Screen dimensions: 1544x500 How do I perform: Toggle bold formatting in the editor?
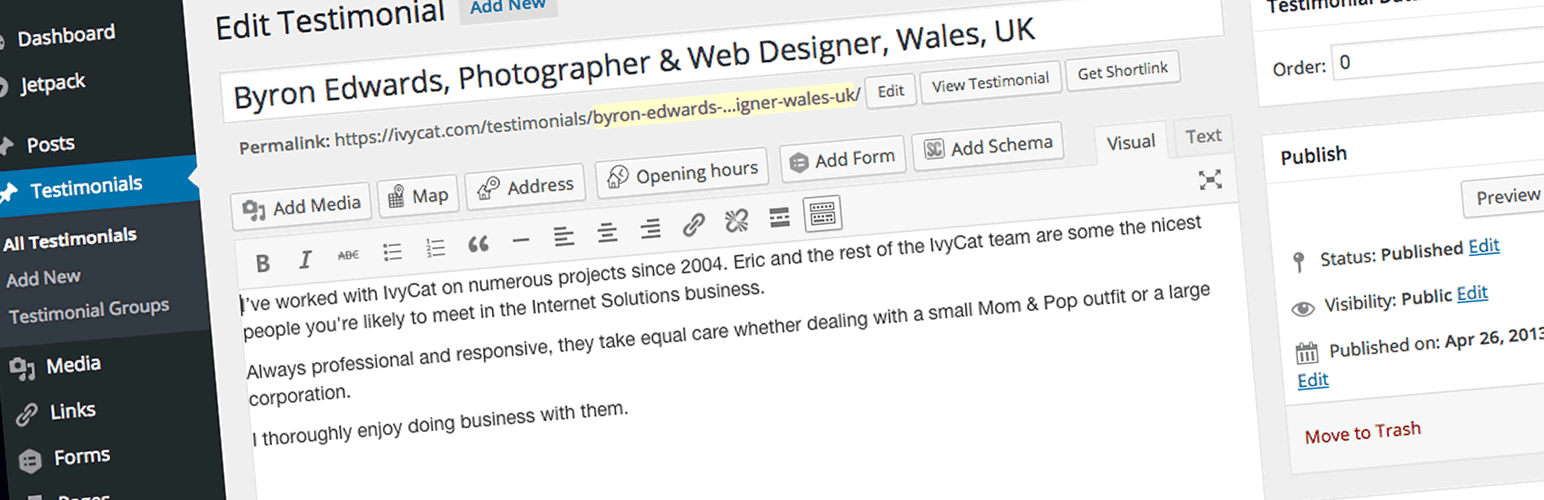click(263, 263)
